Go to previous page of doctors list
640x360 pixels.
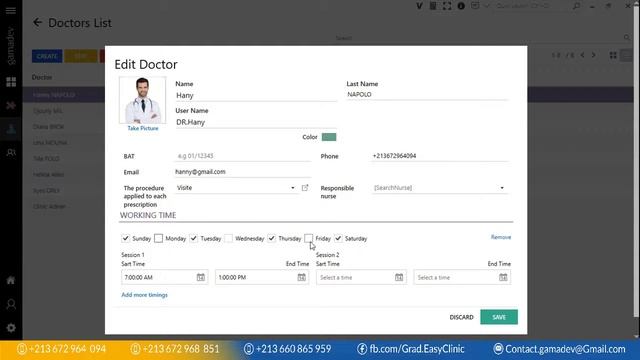[x=582, y=55]
